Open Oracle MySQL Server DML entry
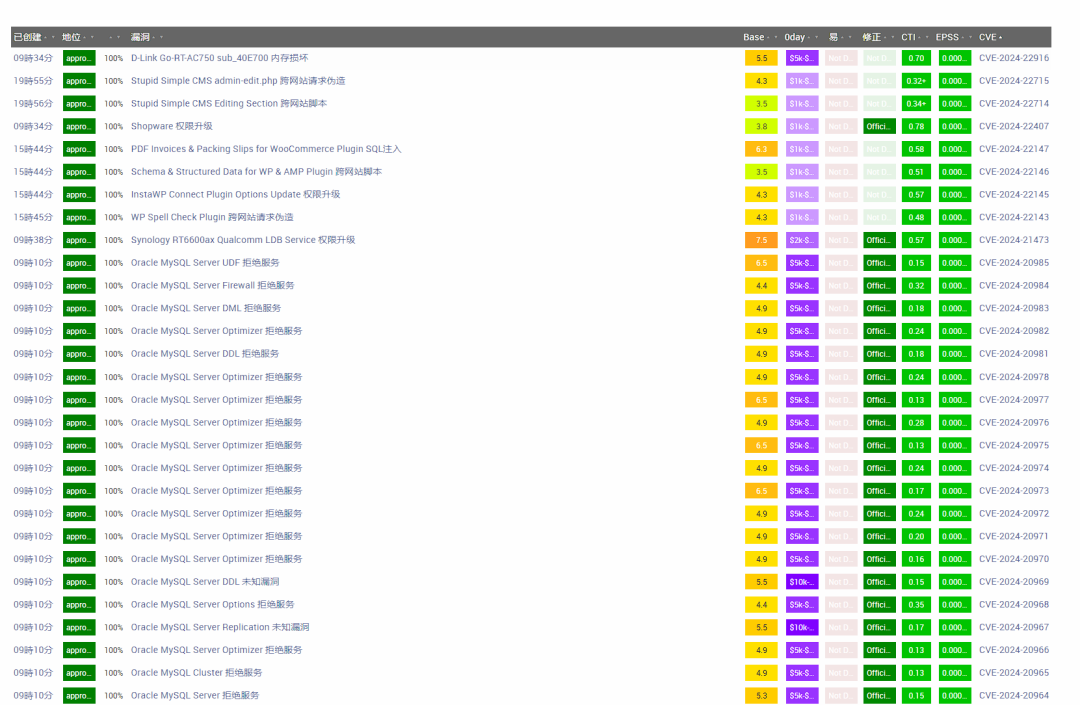1080x705 pixels. coord(206,308)
